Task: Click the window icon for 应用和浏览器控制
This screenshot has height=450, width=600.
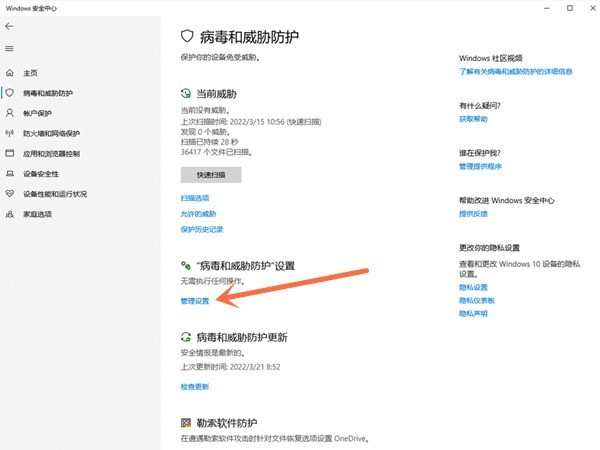Action: pyautogui.click(x=10, y=153)
